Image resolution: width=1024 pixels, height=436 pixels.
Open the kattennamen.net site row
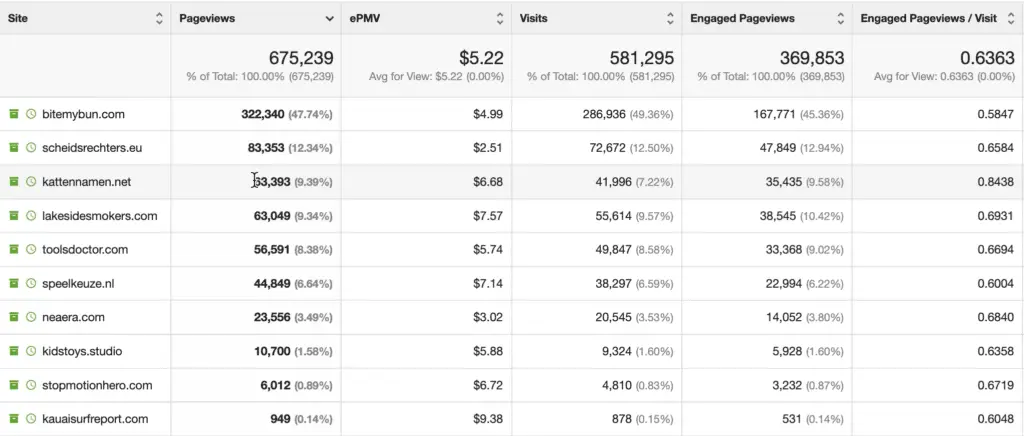click(86, 181)
